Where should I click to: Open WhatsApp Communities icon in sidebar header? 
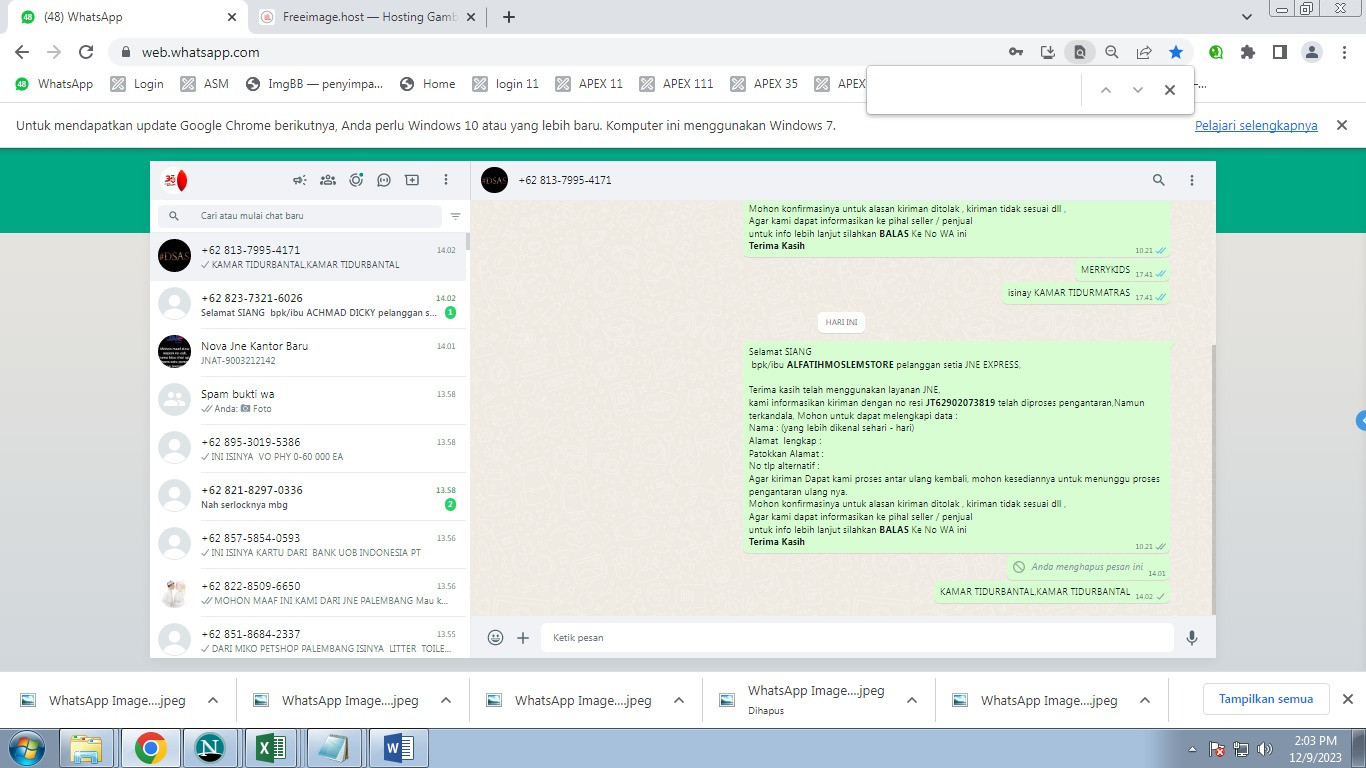327,180
